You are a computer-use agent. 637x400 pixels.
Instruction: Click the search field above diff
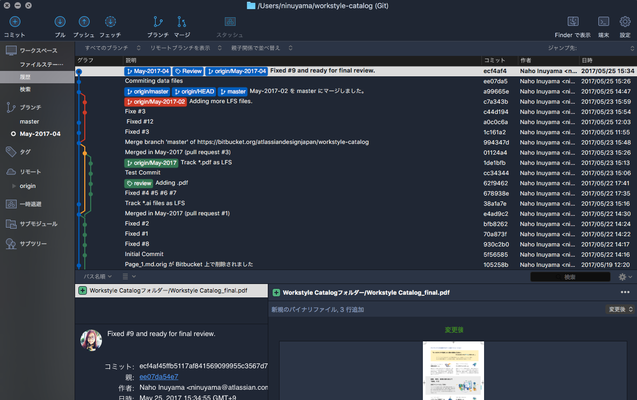pos(570,277)
